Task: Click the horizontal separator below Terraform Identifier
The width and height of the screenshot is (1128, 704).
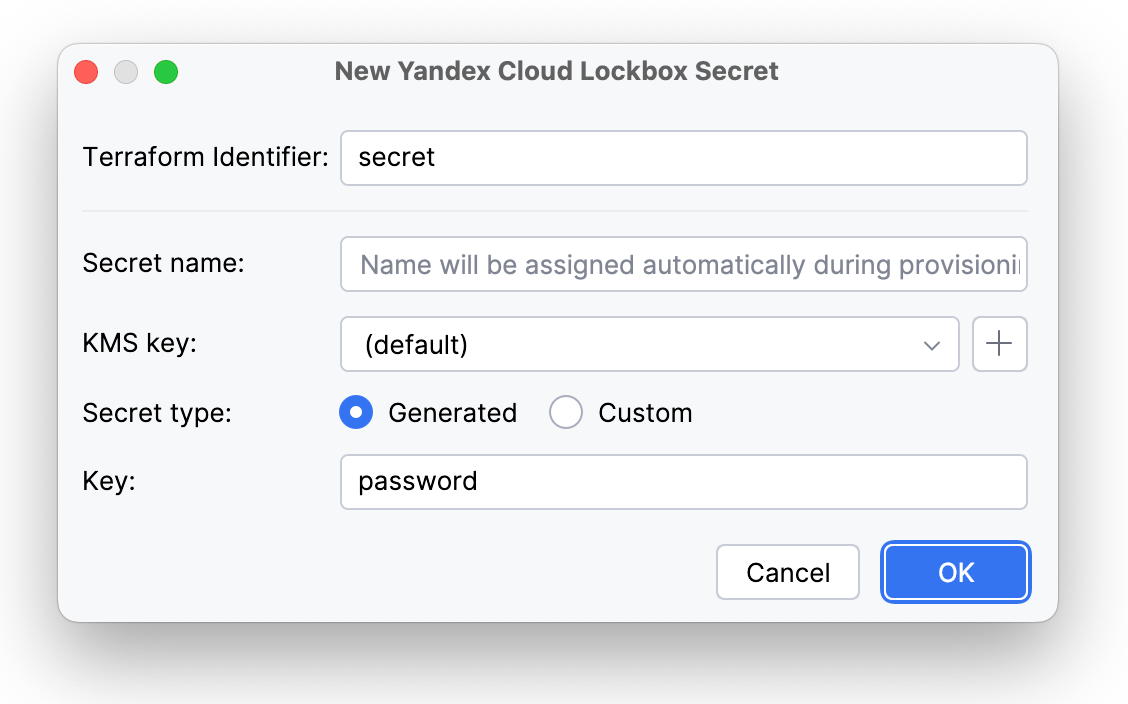Action: tap(555, 211)
